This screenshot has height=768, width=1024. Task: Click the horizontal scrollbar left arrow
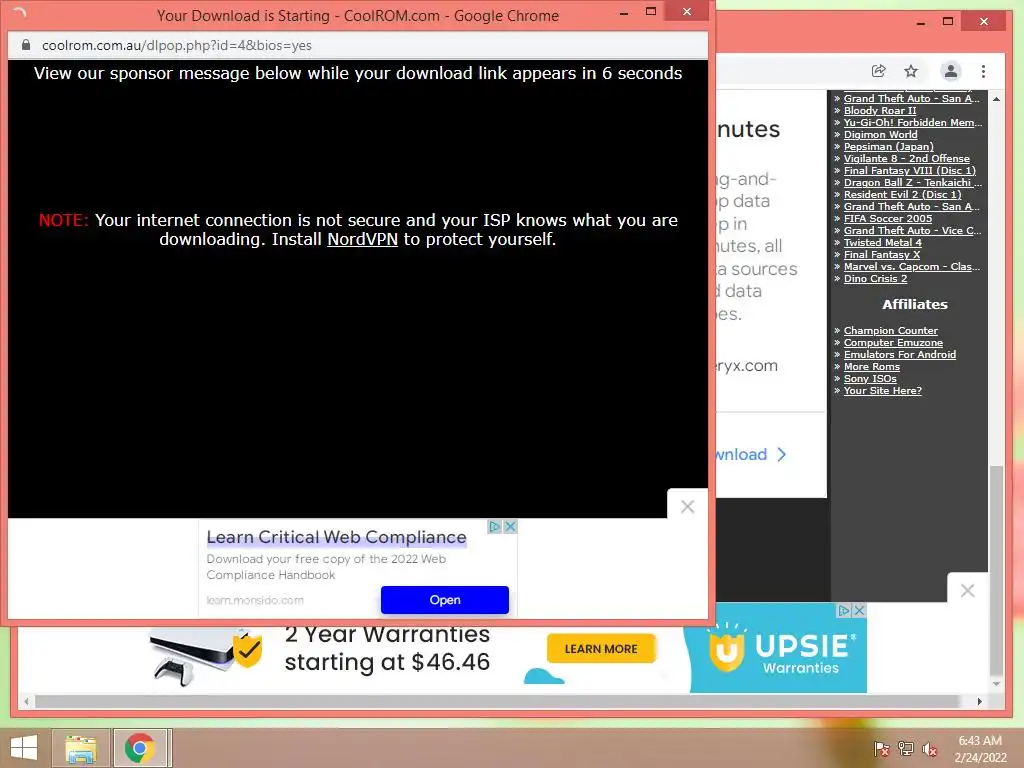(x=26, y=701)
